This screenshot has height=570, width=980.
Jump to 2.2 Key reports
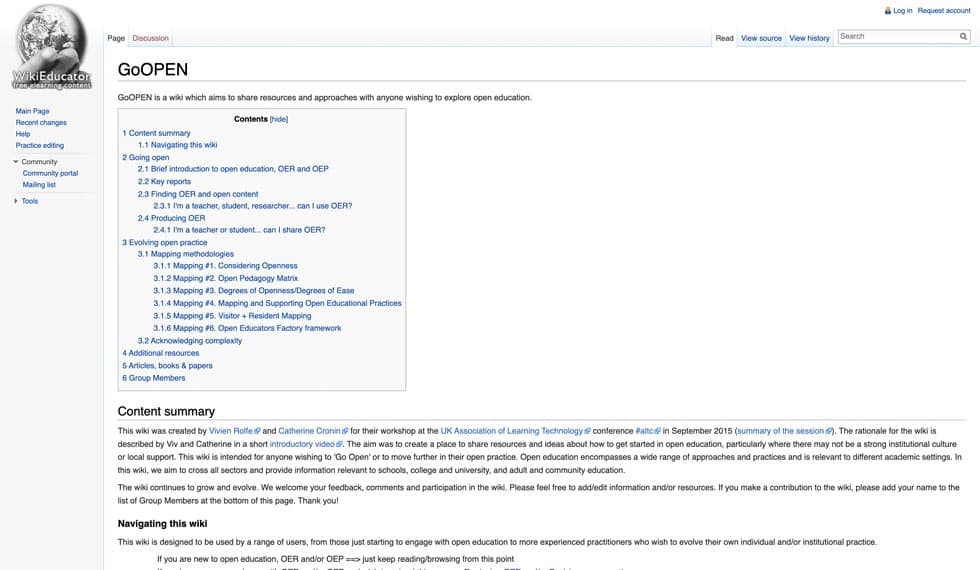[164, 182]
